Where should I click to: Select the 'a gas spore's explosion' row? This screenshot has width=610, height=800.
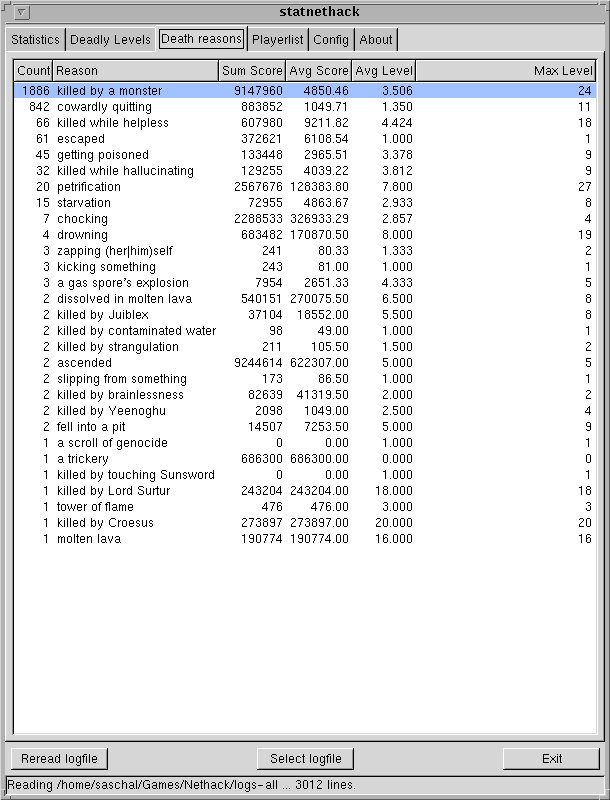[305, 283]
